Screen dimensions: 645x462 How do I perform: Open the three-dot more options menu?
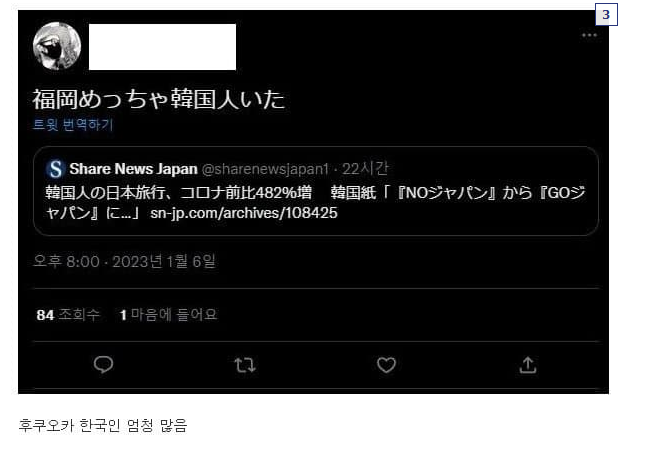click(589, 35)
